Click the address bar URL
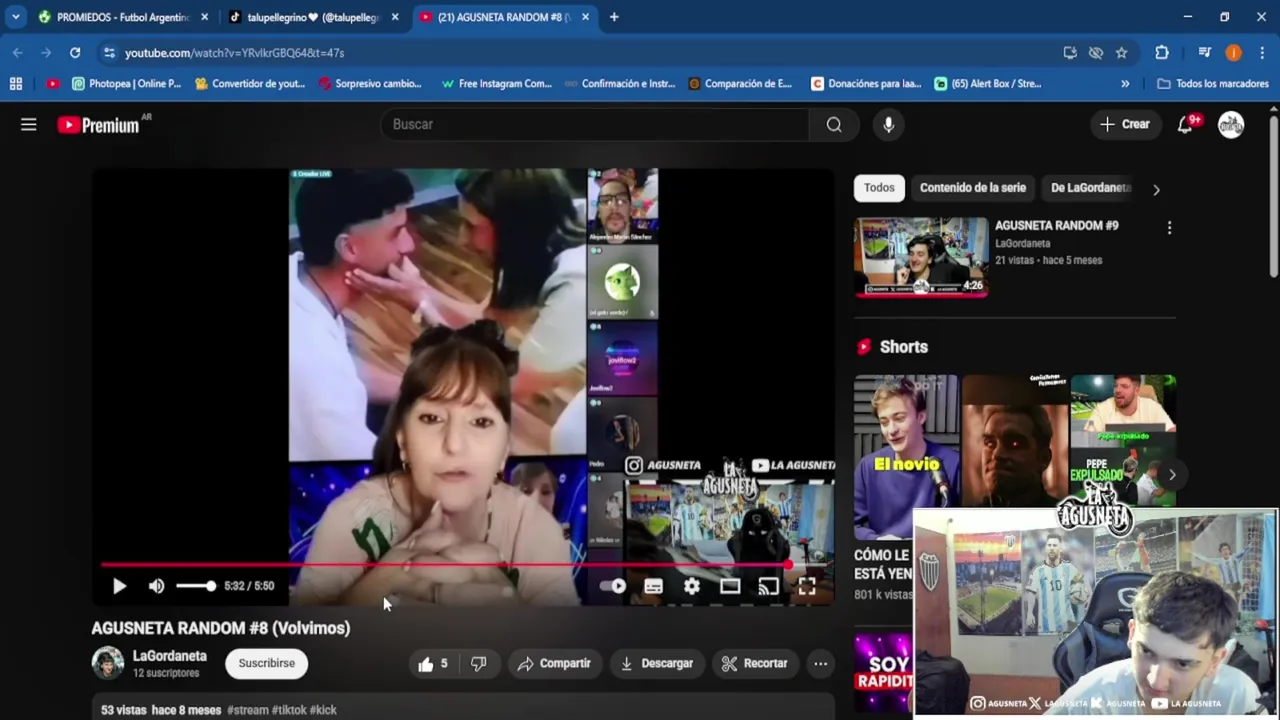1280x720 pixels. (234, 53)
